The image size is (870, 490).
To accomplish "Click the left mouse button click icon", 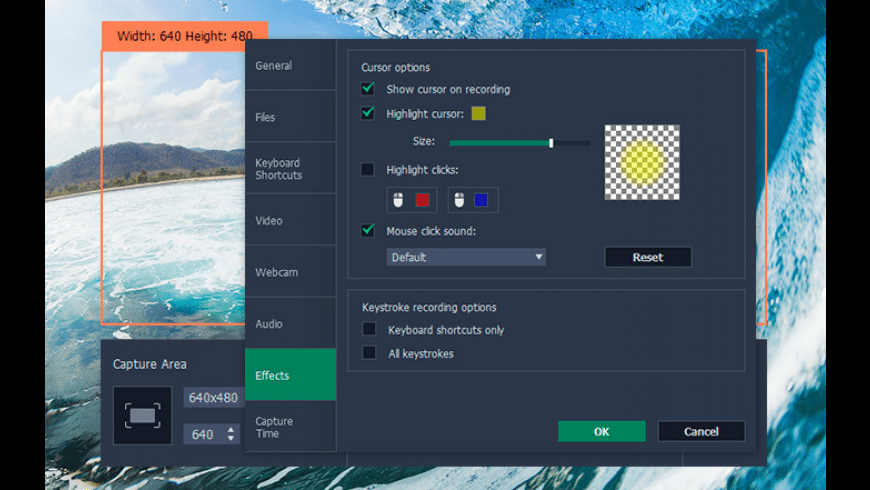I will [x=398, y=200].
